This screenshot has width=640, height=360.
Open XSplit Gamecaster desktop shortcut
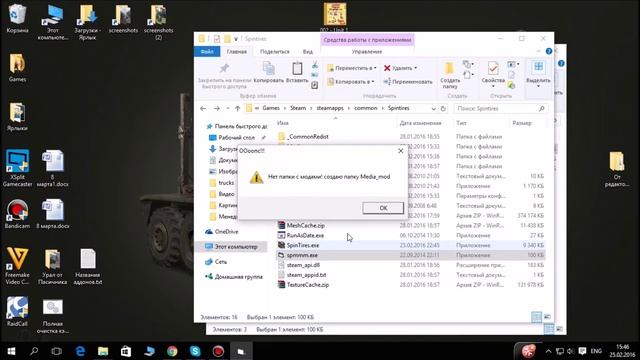click(x=17, y=168)
